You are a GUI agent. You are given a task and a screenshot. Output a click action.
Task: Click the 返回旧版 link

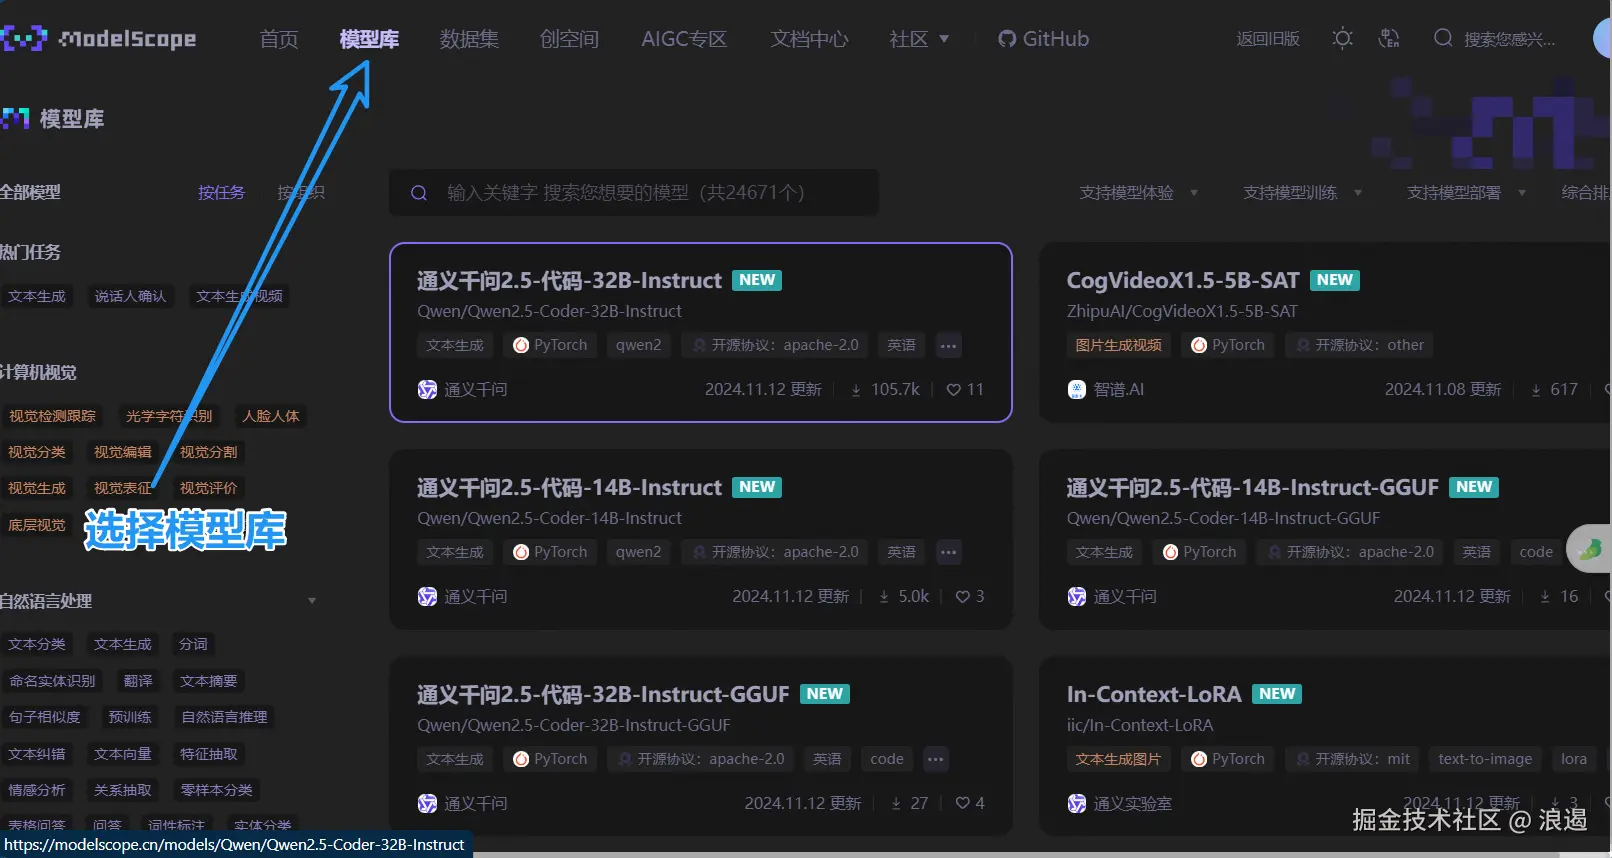click(x=1268, y=39)
